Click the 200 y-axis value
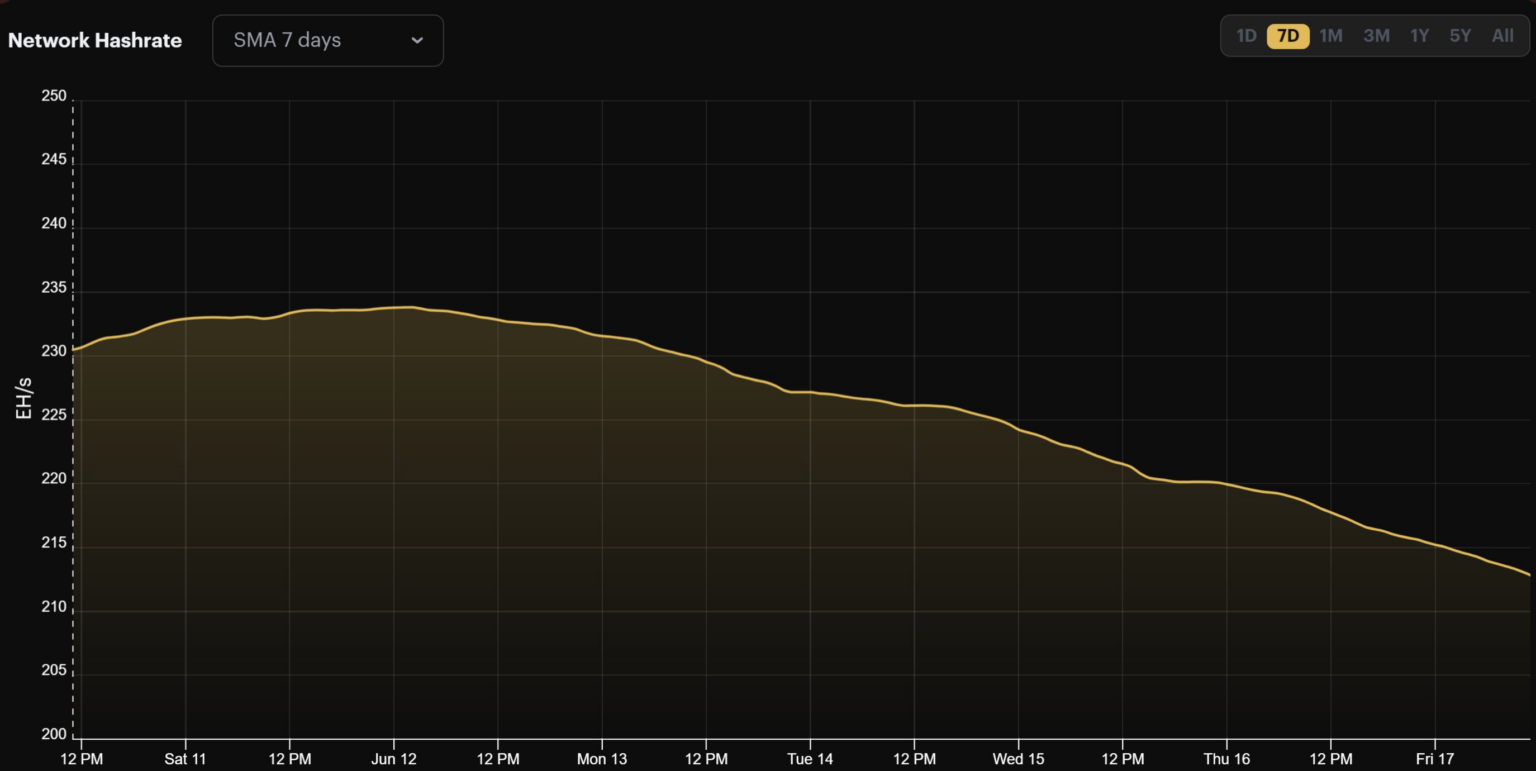This screenshot has width=1536, height=771. (54, 735)
